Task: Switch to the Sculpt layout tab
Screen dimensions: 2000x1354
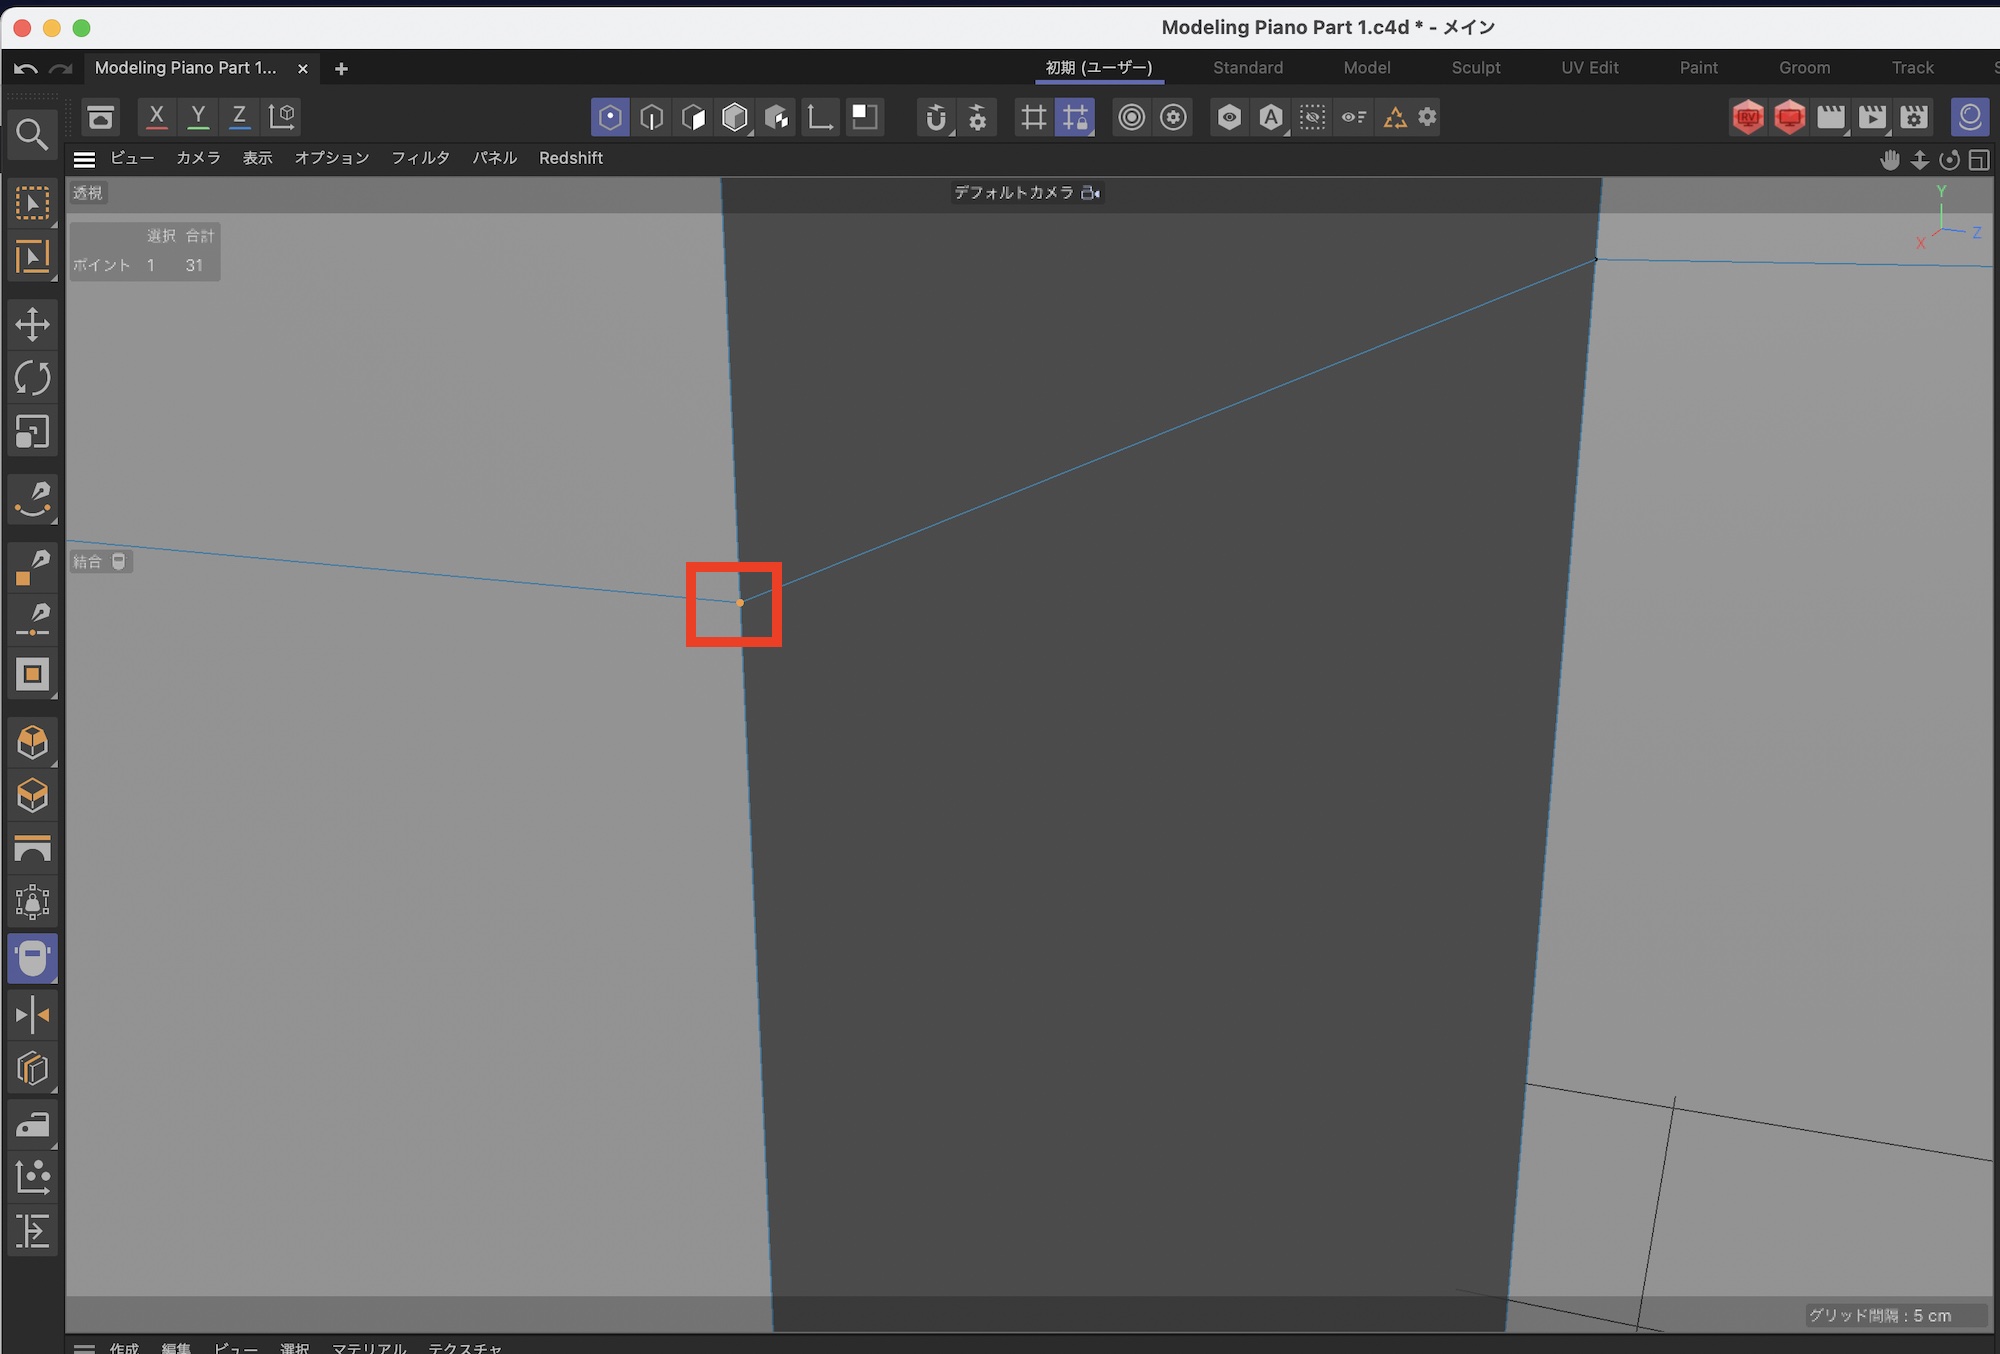Action: point(1475,68)
